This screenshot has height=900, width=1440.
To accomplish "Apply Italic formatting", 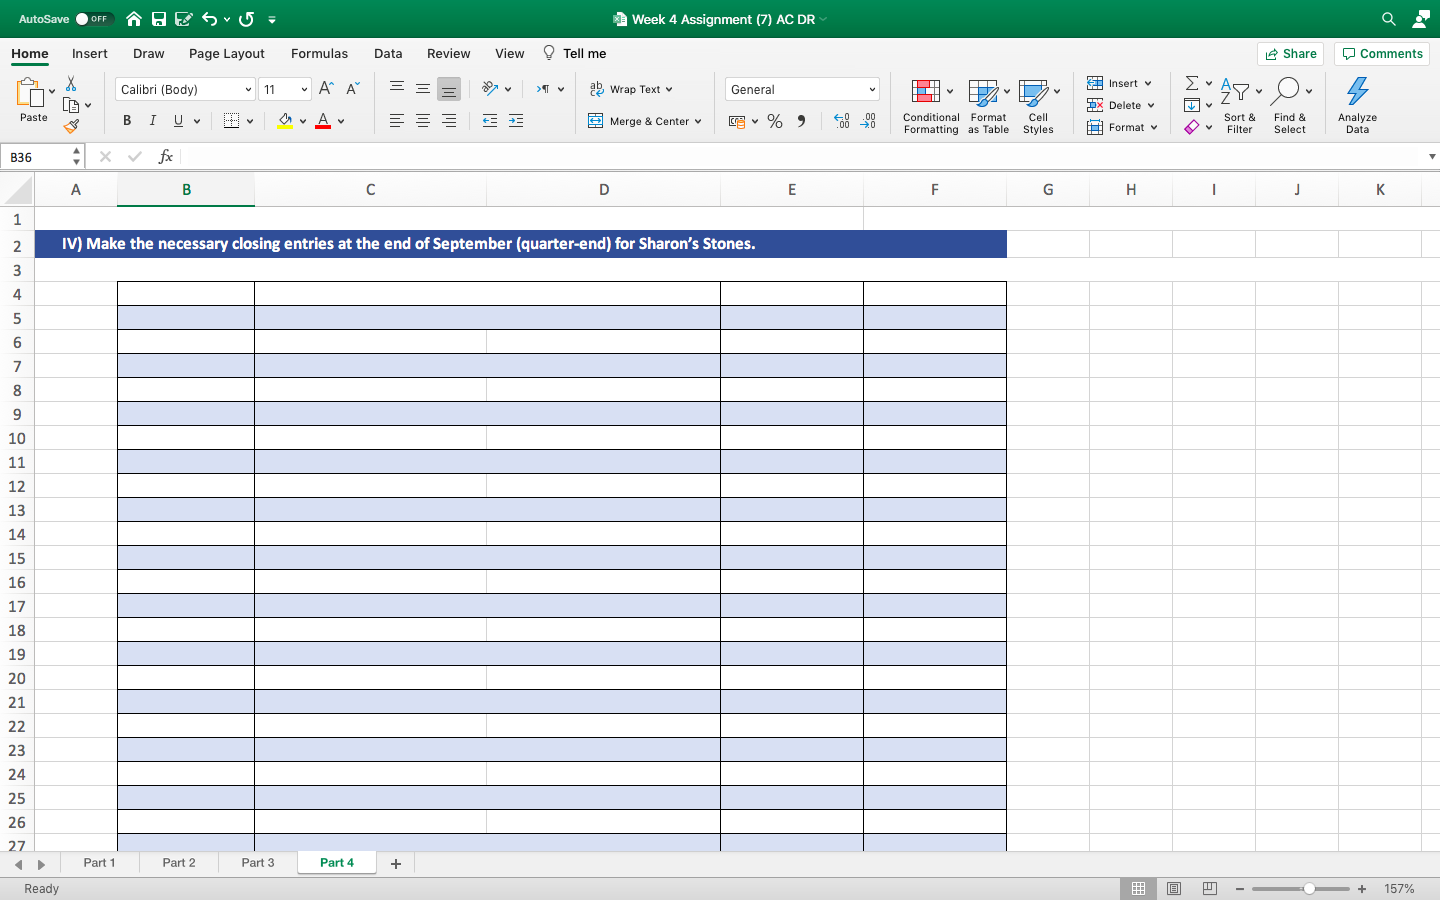I will 153,121.
